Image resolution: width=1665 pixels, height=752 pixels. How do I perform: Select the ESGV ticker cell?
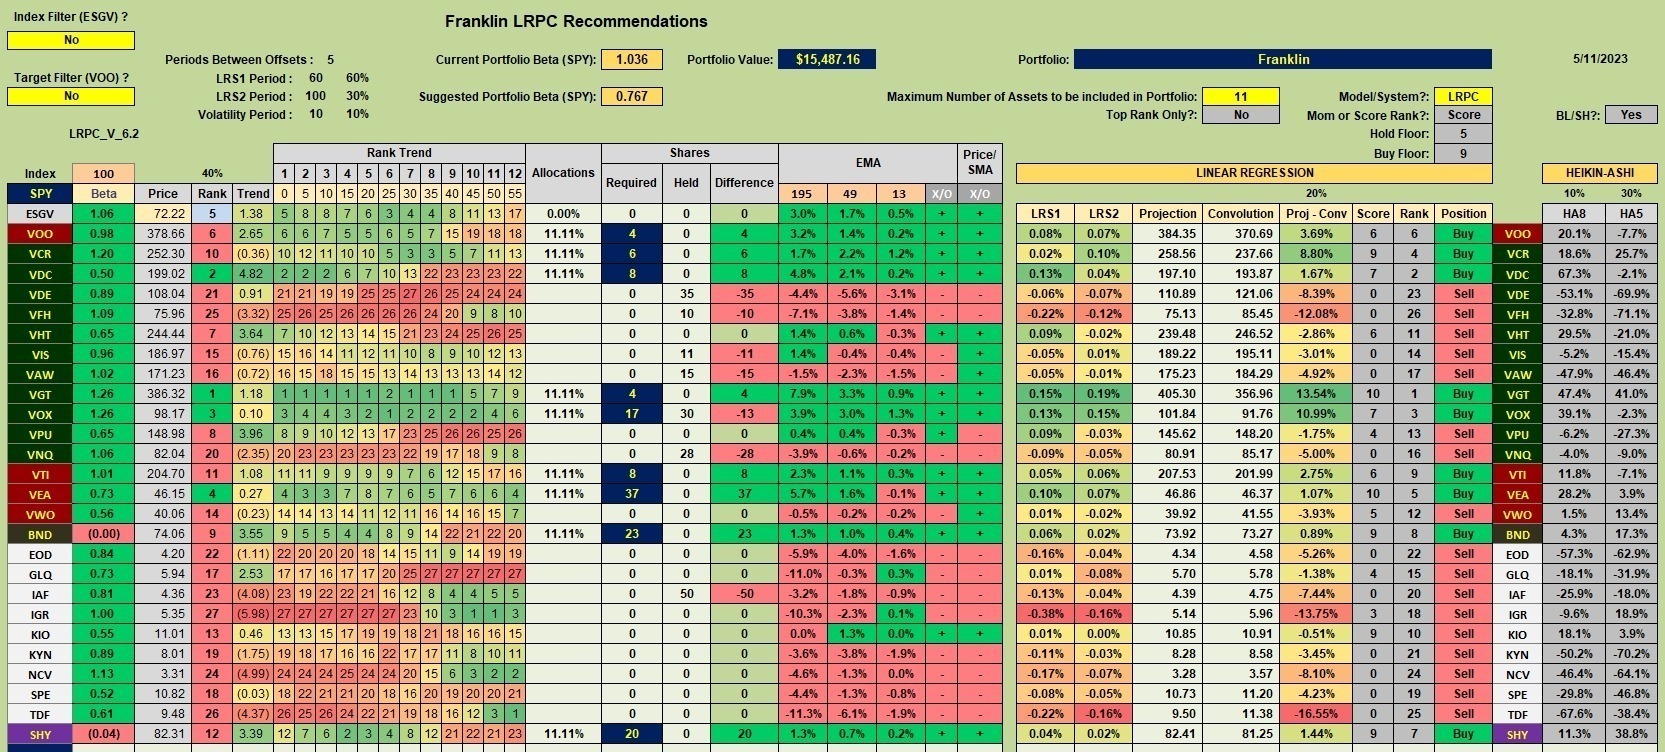click(x=41, y=214)
